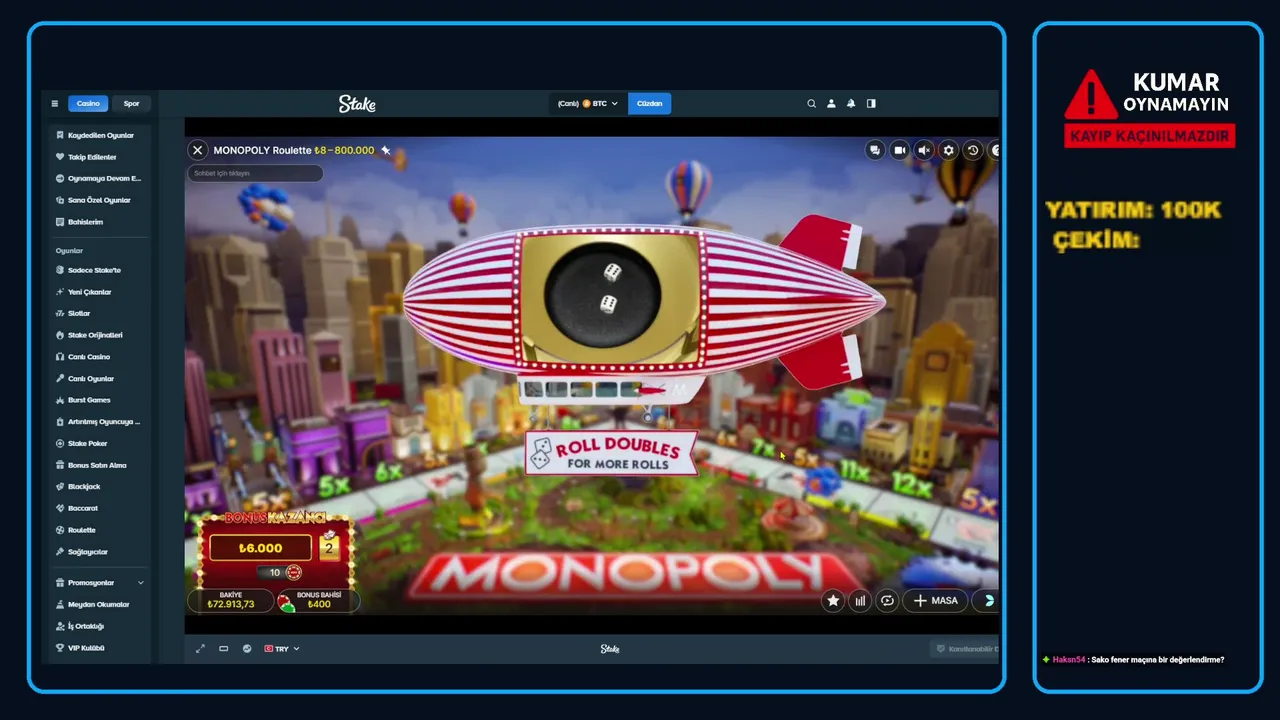Click the Bonus Satın Alma gift icon
The image size is (1280, 720).
coord(60,465)
